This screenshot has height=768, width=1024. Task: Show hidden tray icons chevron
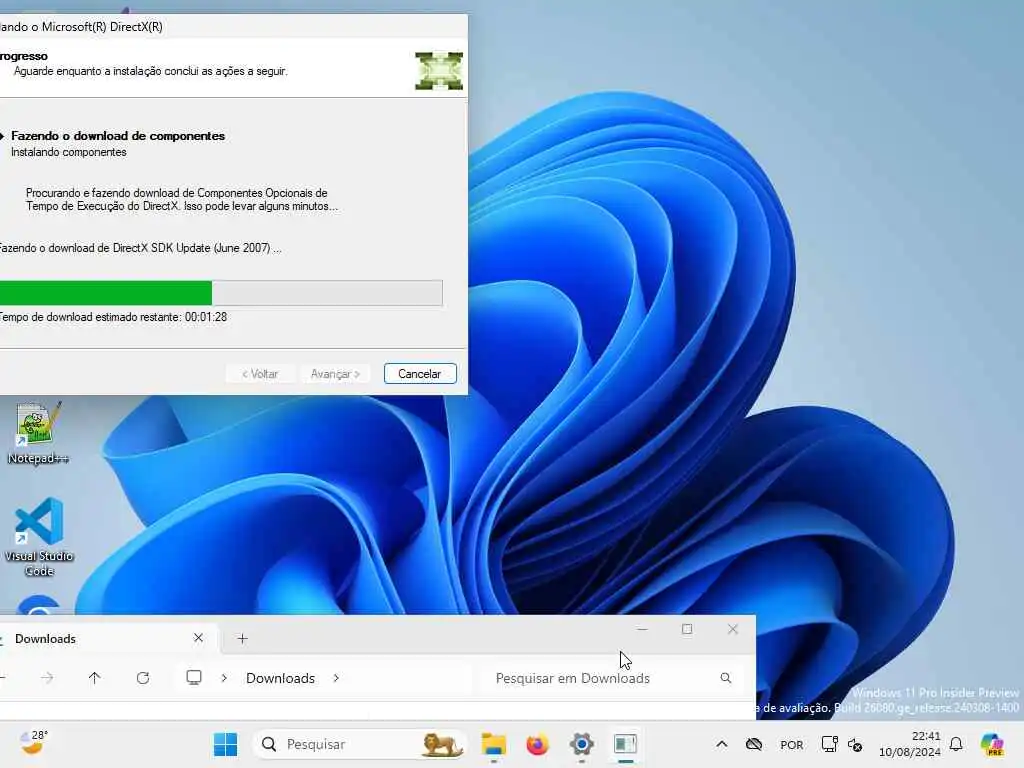(722, 744)
